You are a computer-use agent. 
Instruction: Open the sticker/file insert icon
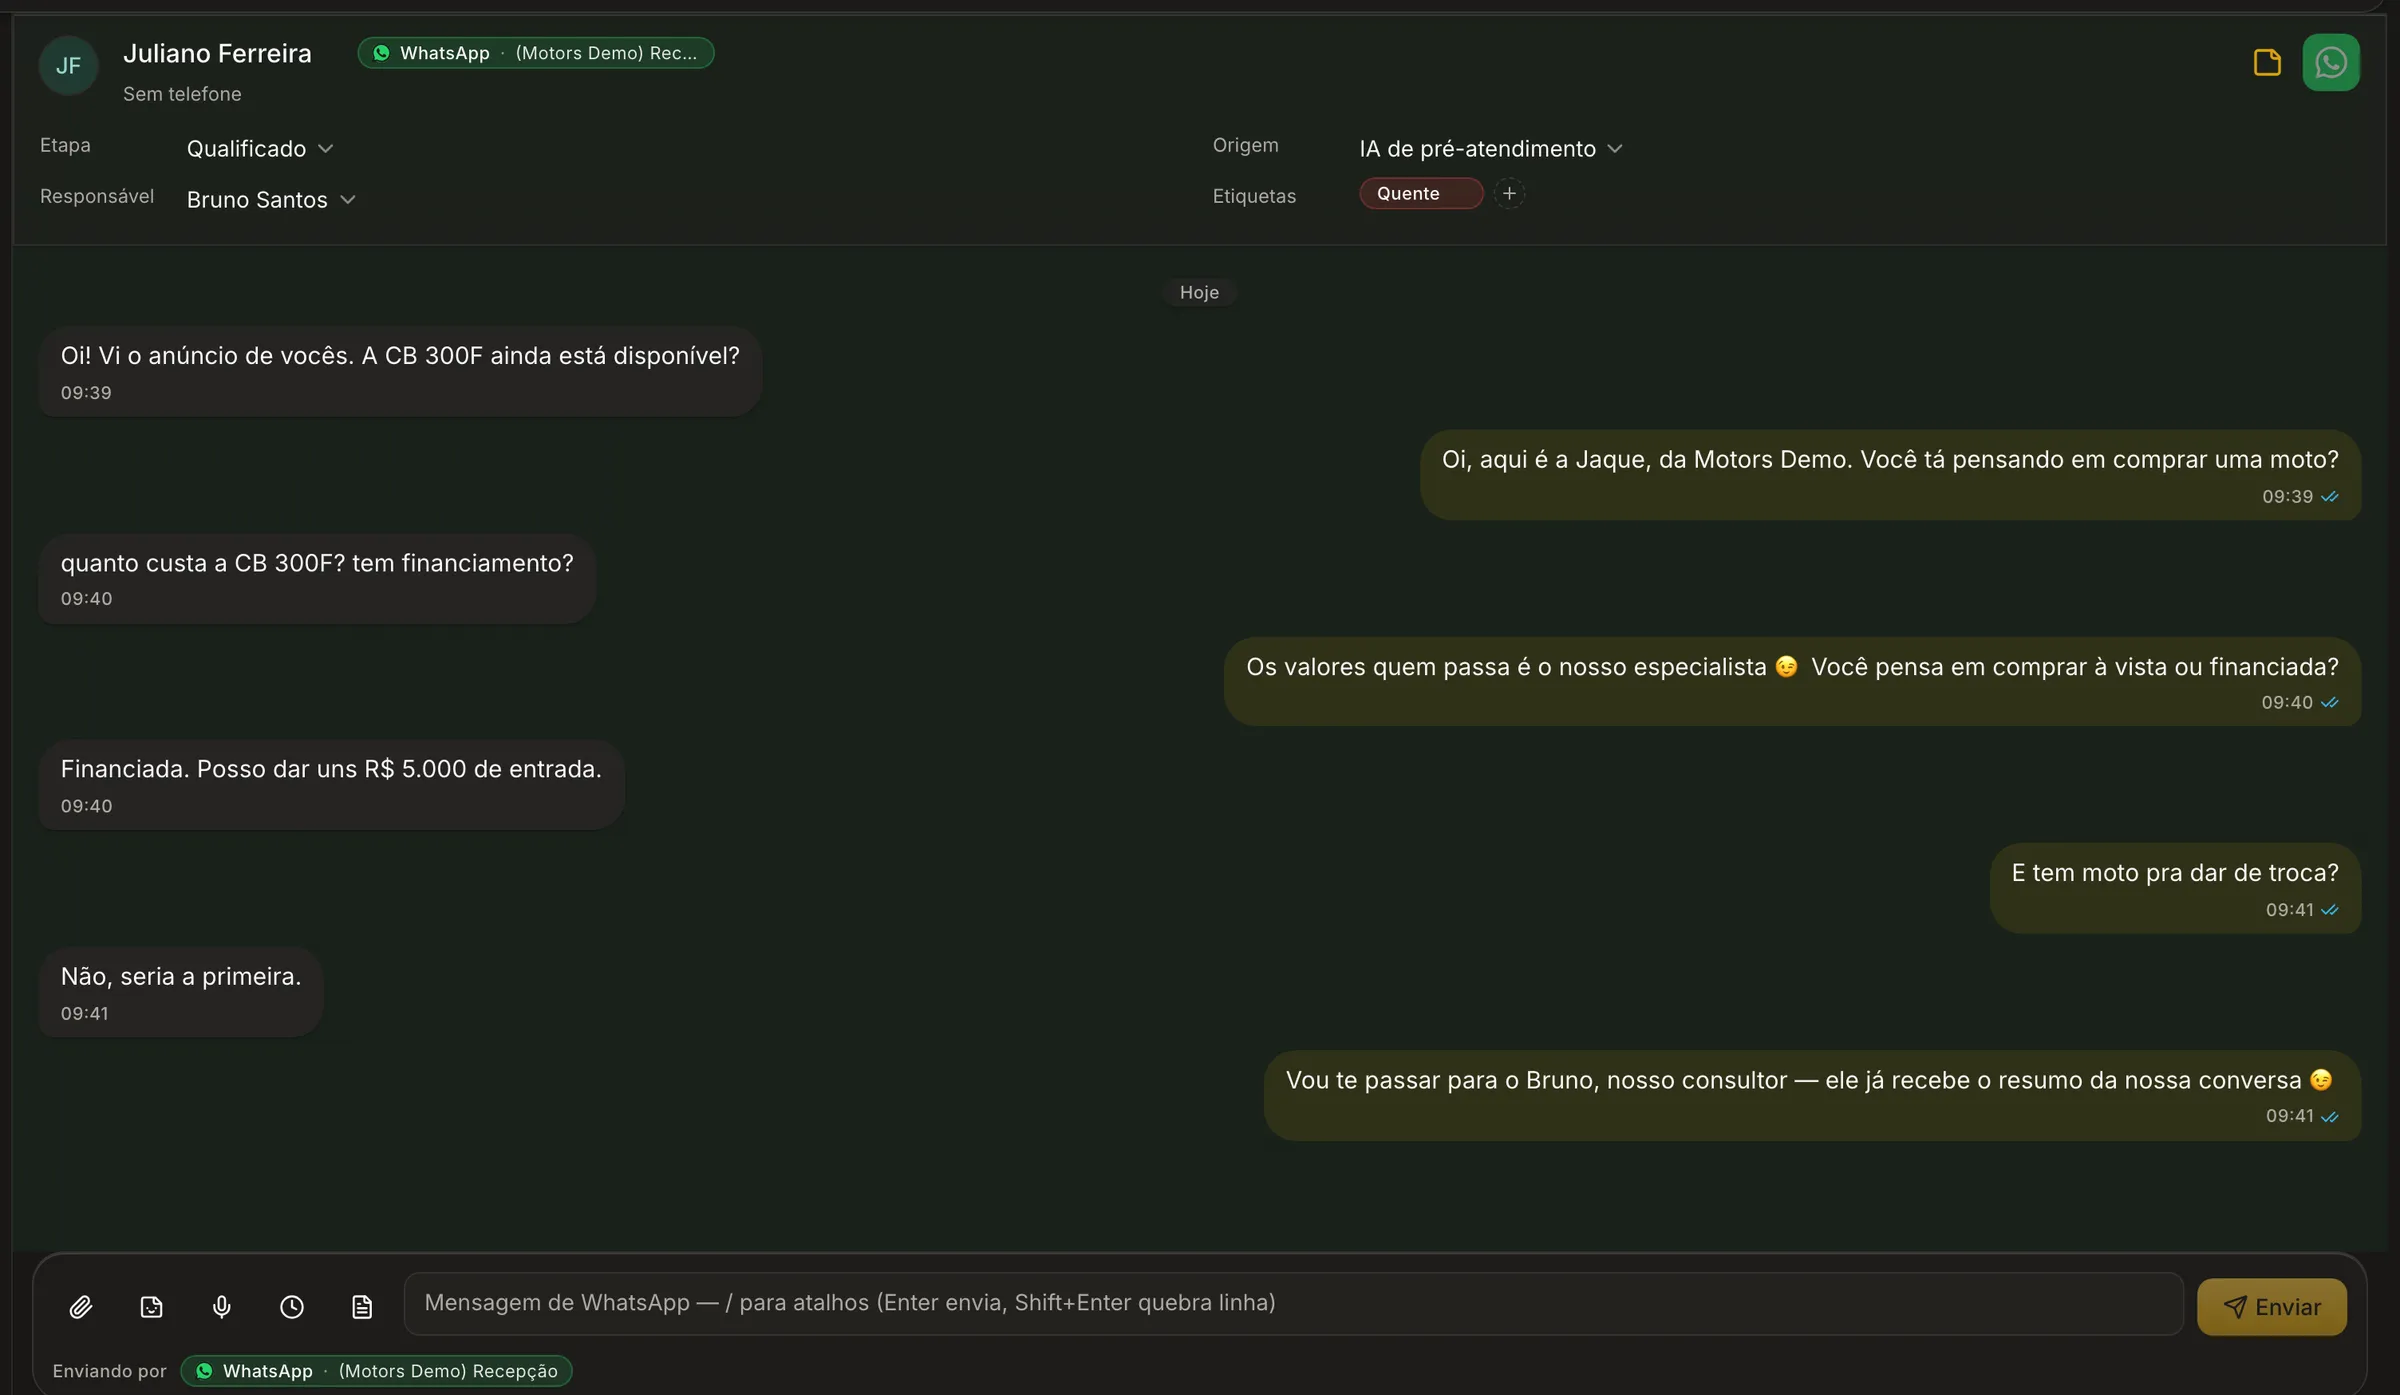coord(151,1306)
